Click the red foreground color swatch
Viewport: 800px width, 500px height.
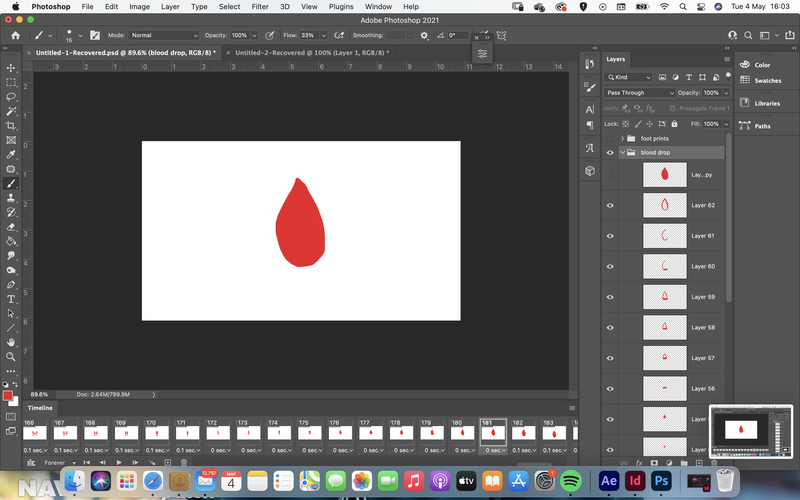pyautogui.click(x=8, y=396)
